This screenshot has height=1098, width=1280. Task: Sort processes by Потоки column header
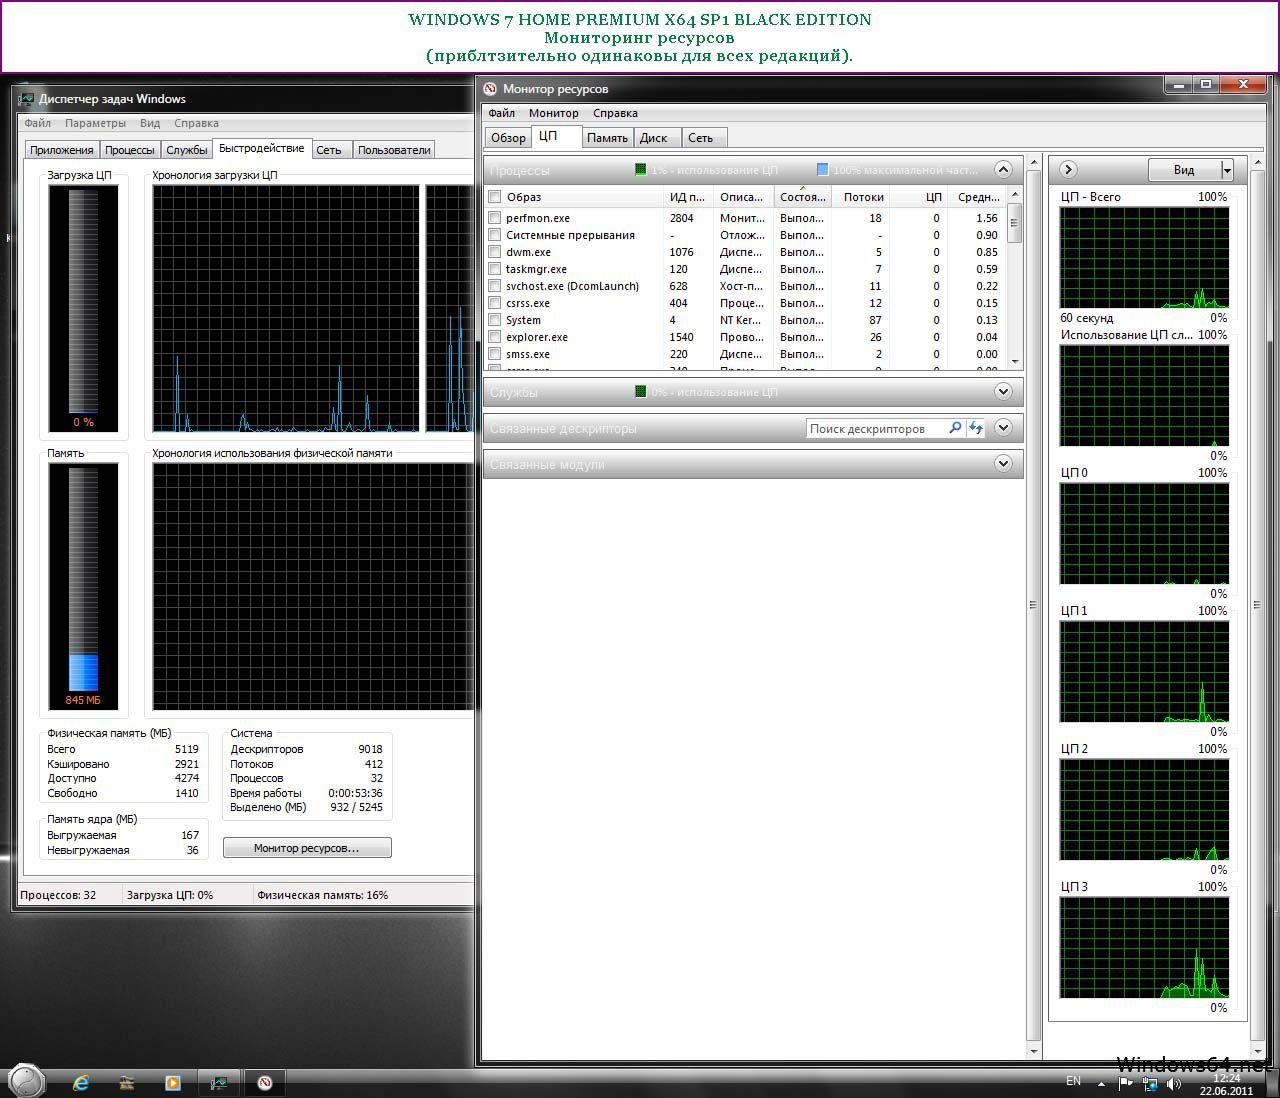[x=860, y=197]
